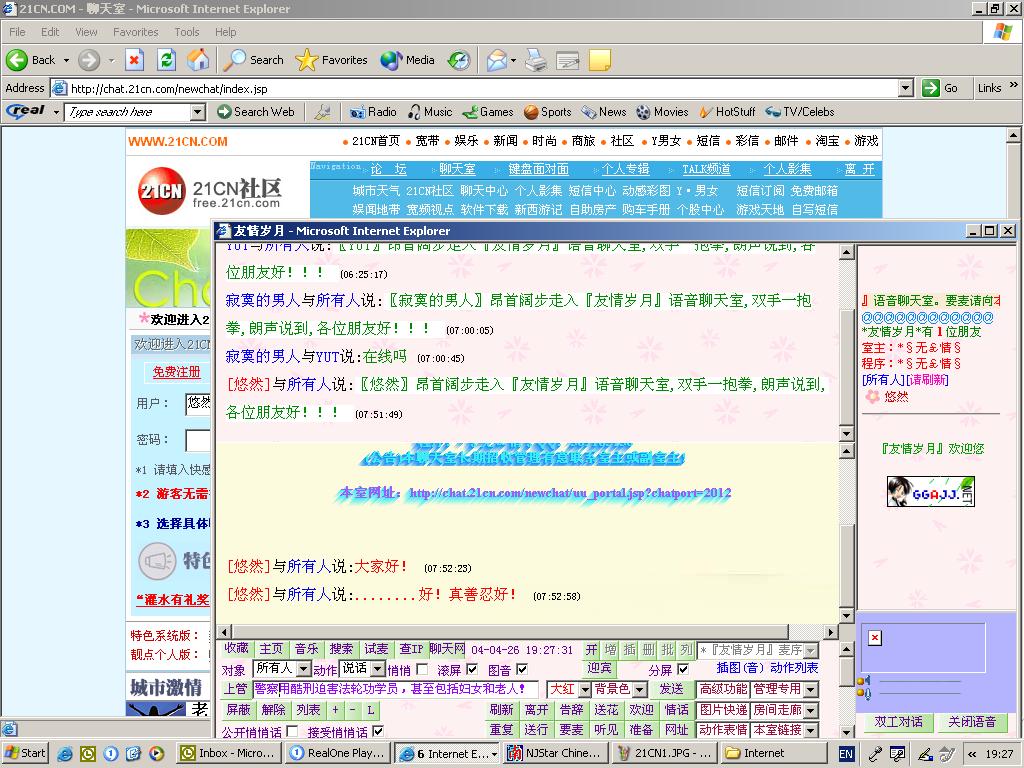1024x768 pixels.
Task: Click the Real logo in the toolbar
Action: (x=25, y=111)
